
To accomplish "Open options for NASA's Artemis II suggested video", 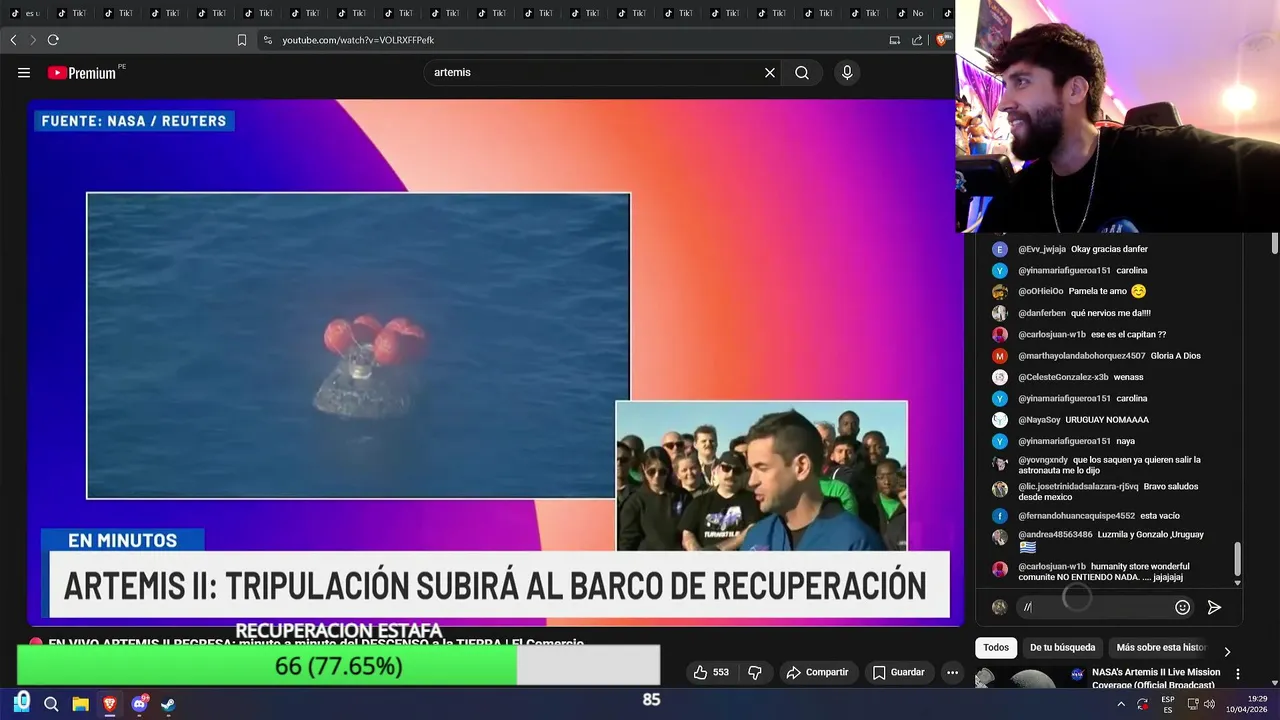I will pos(1238,674).
